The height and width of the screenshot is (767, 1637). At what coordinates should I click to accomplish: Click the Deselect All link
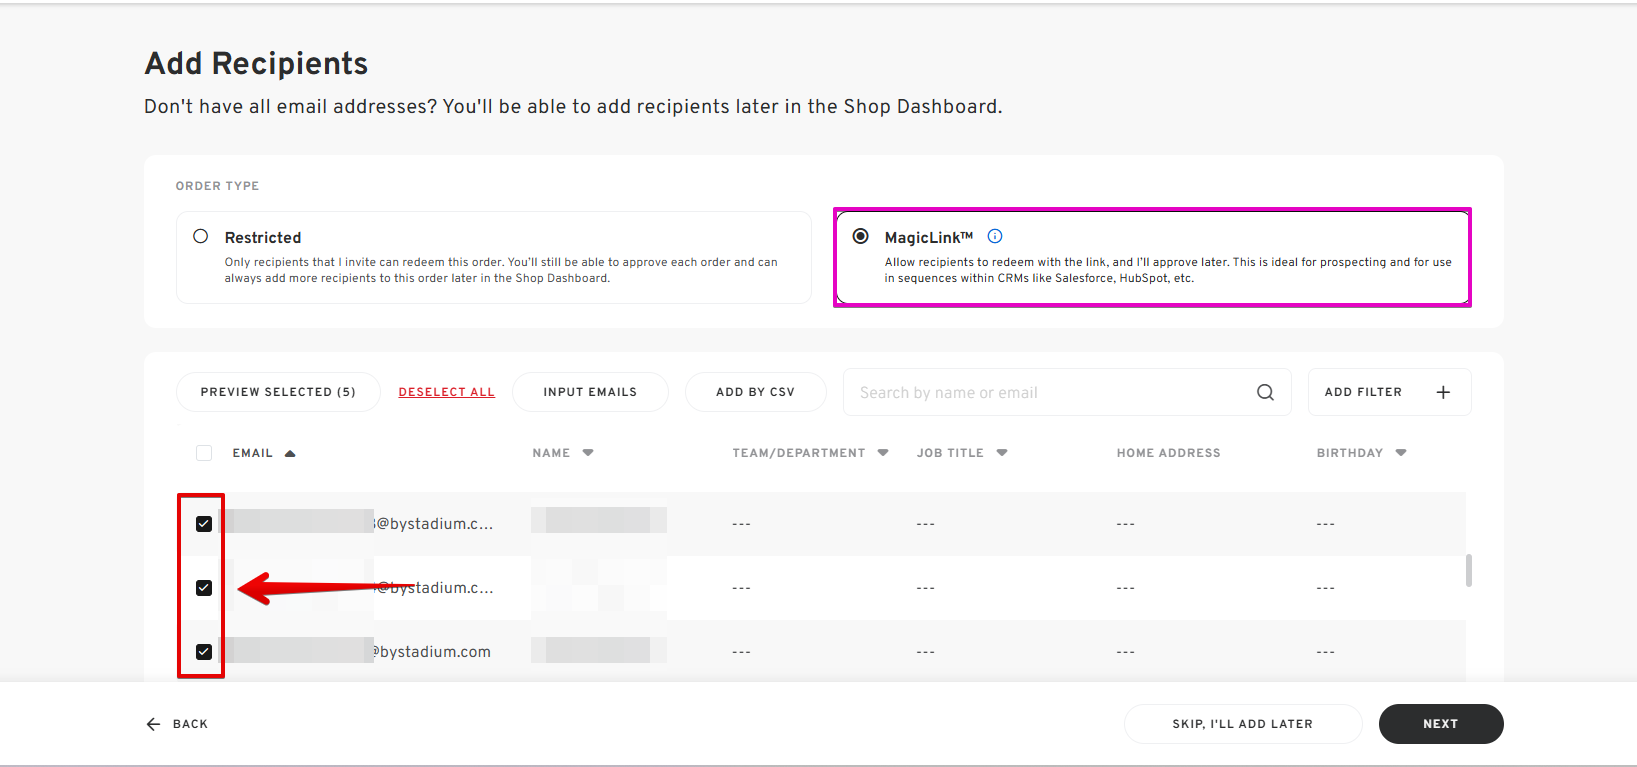(x=446, y=392)
